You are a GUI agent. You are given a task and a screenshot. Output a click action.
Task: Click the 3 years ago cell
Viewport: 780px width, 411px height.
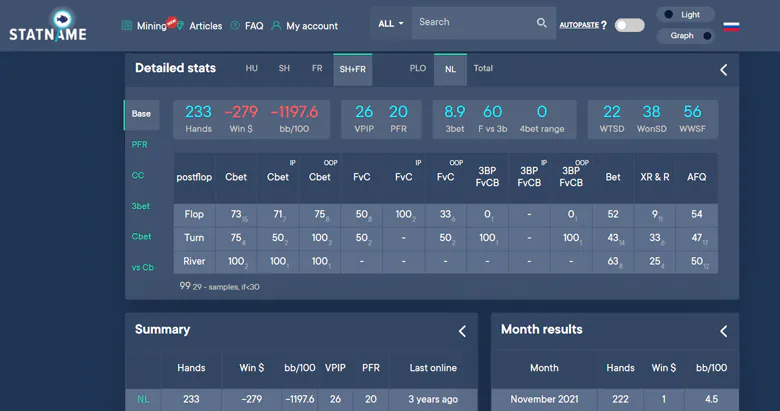click(x=433, y=400)
